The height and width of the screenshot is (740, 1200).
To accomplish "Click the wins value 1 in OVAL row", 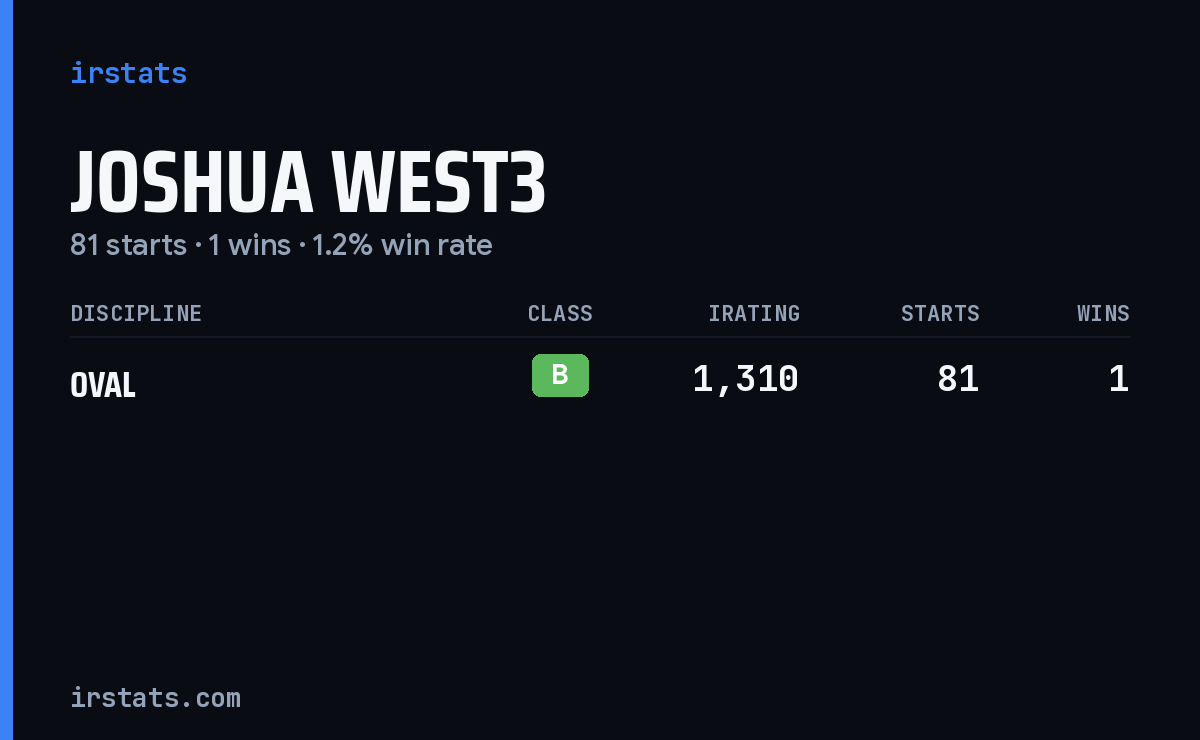I will coord(1119,379).
